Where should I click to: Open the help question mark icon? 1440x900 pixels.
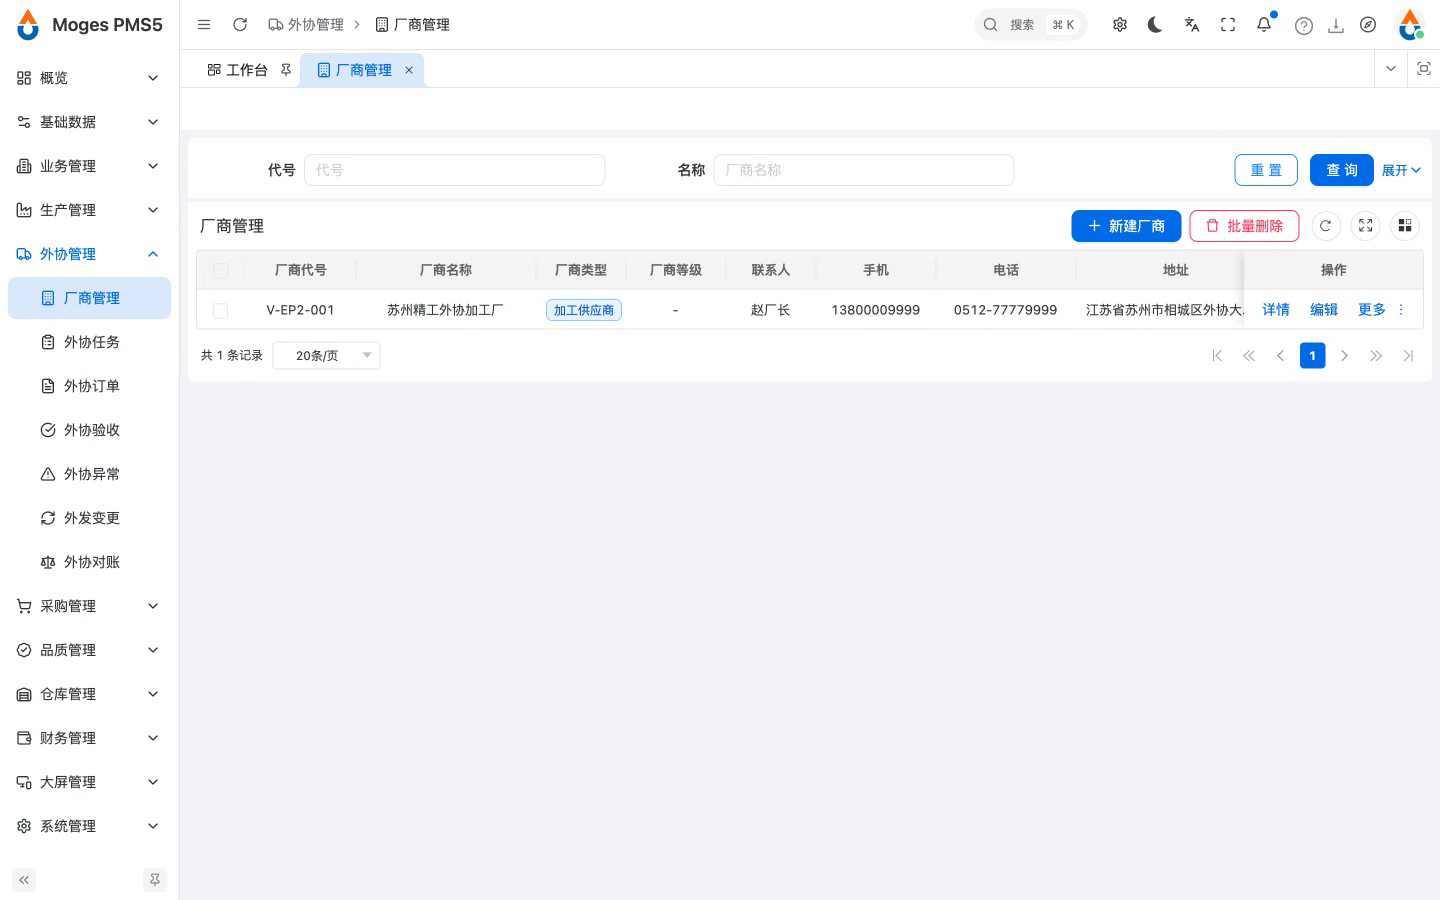(x=1304, y=26)
